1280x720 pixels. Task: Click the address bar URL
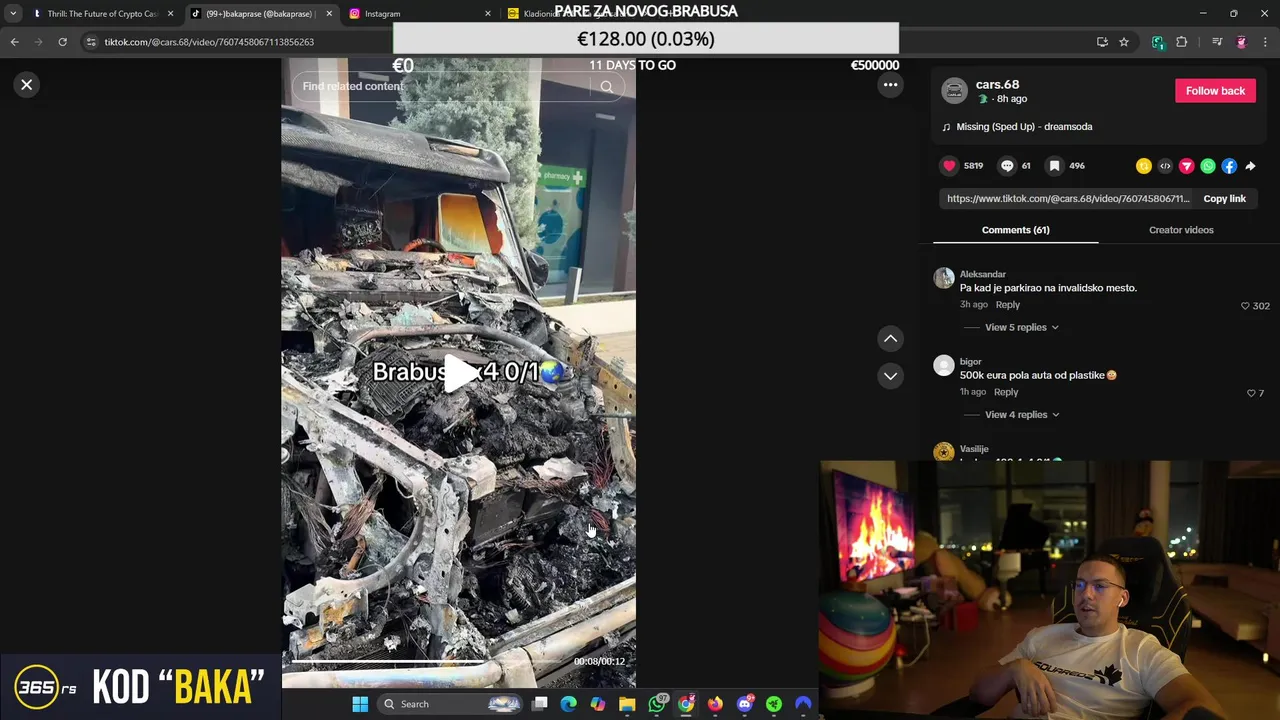(x=209, y=42)
